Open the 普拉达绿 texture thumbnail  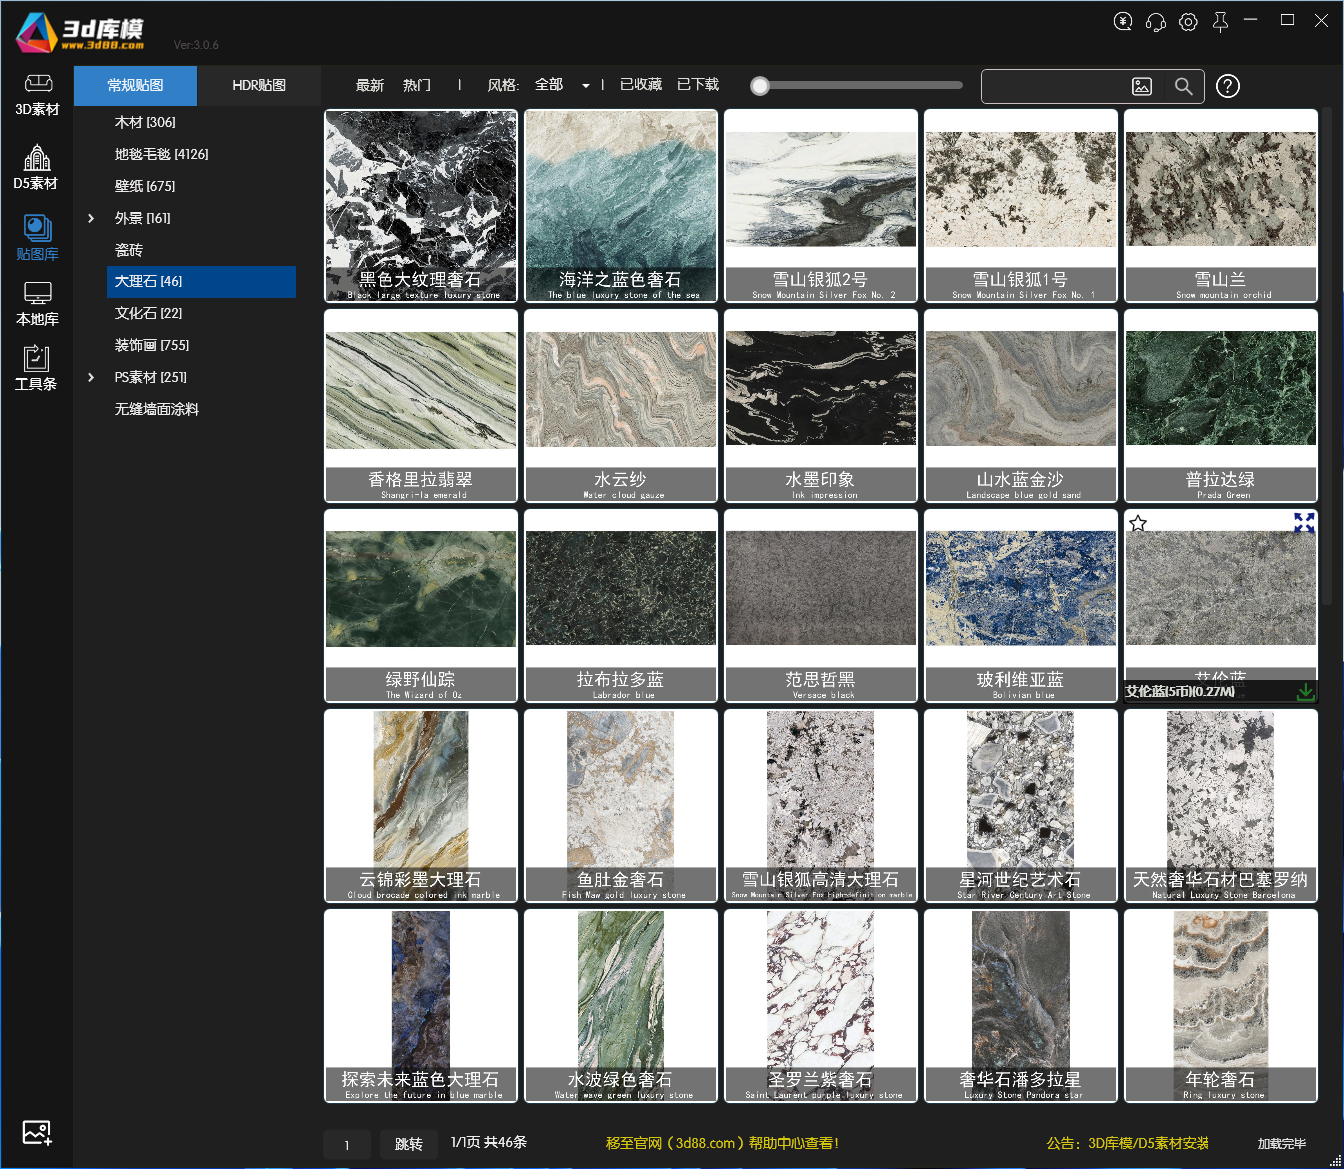pos(1221,406)
